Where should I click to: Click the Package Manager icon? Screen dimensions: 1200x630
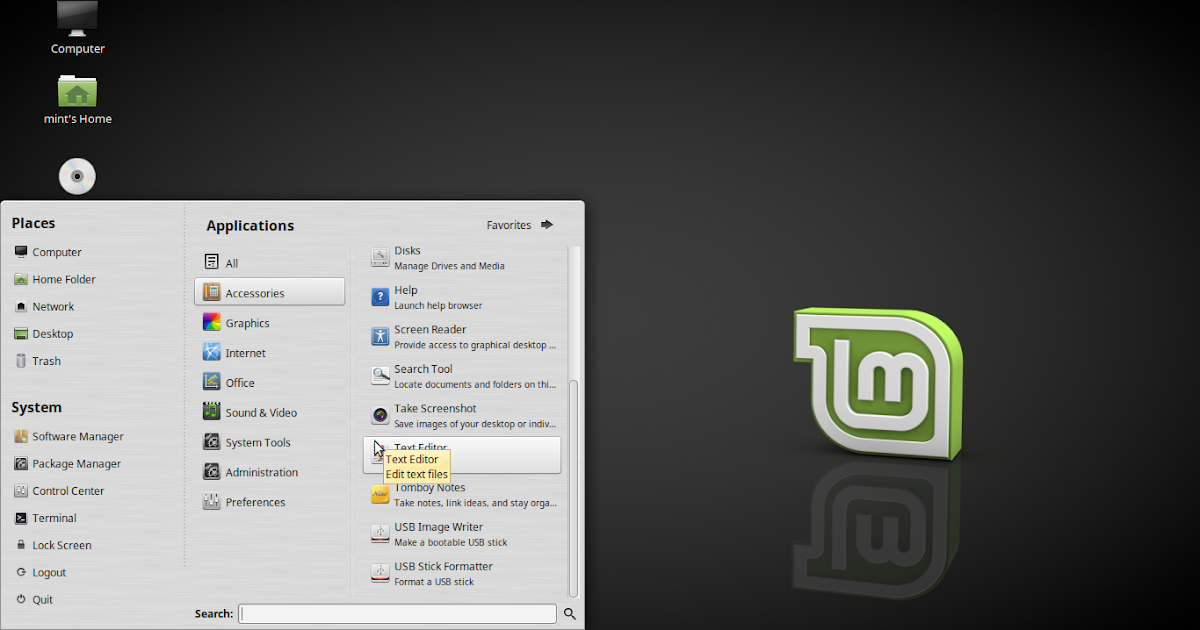(21, 463)
